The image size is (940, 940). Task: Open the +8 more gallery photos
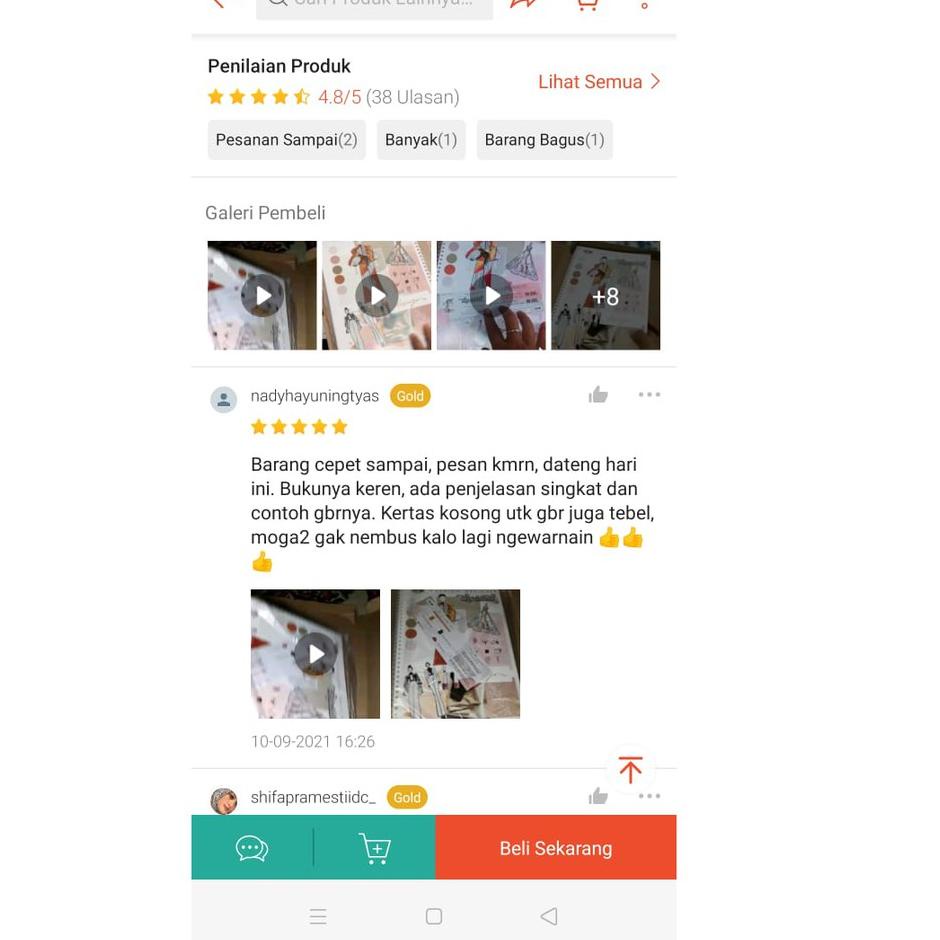coord(605,296)
